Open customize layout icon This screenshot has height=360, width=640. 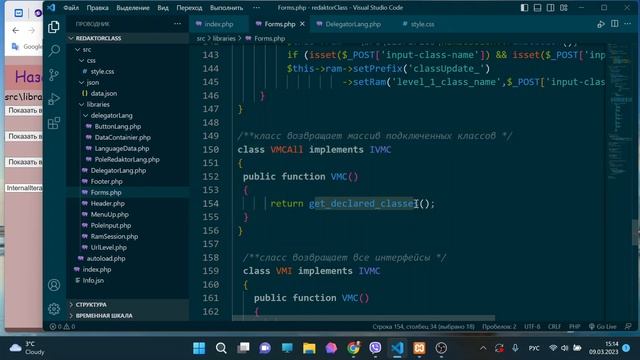coord(564,8)
